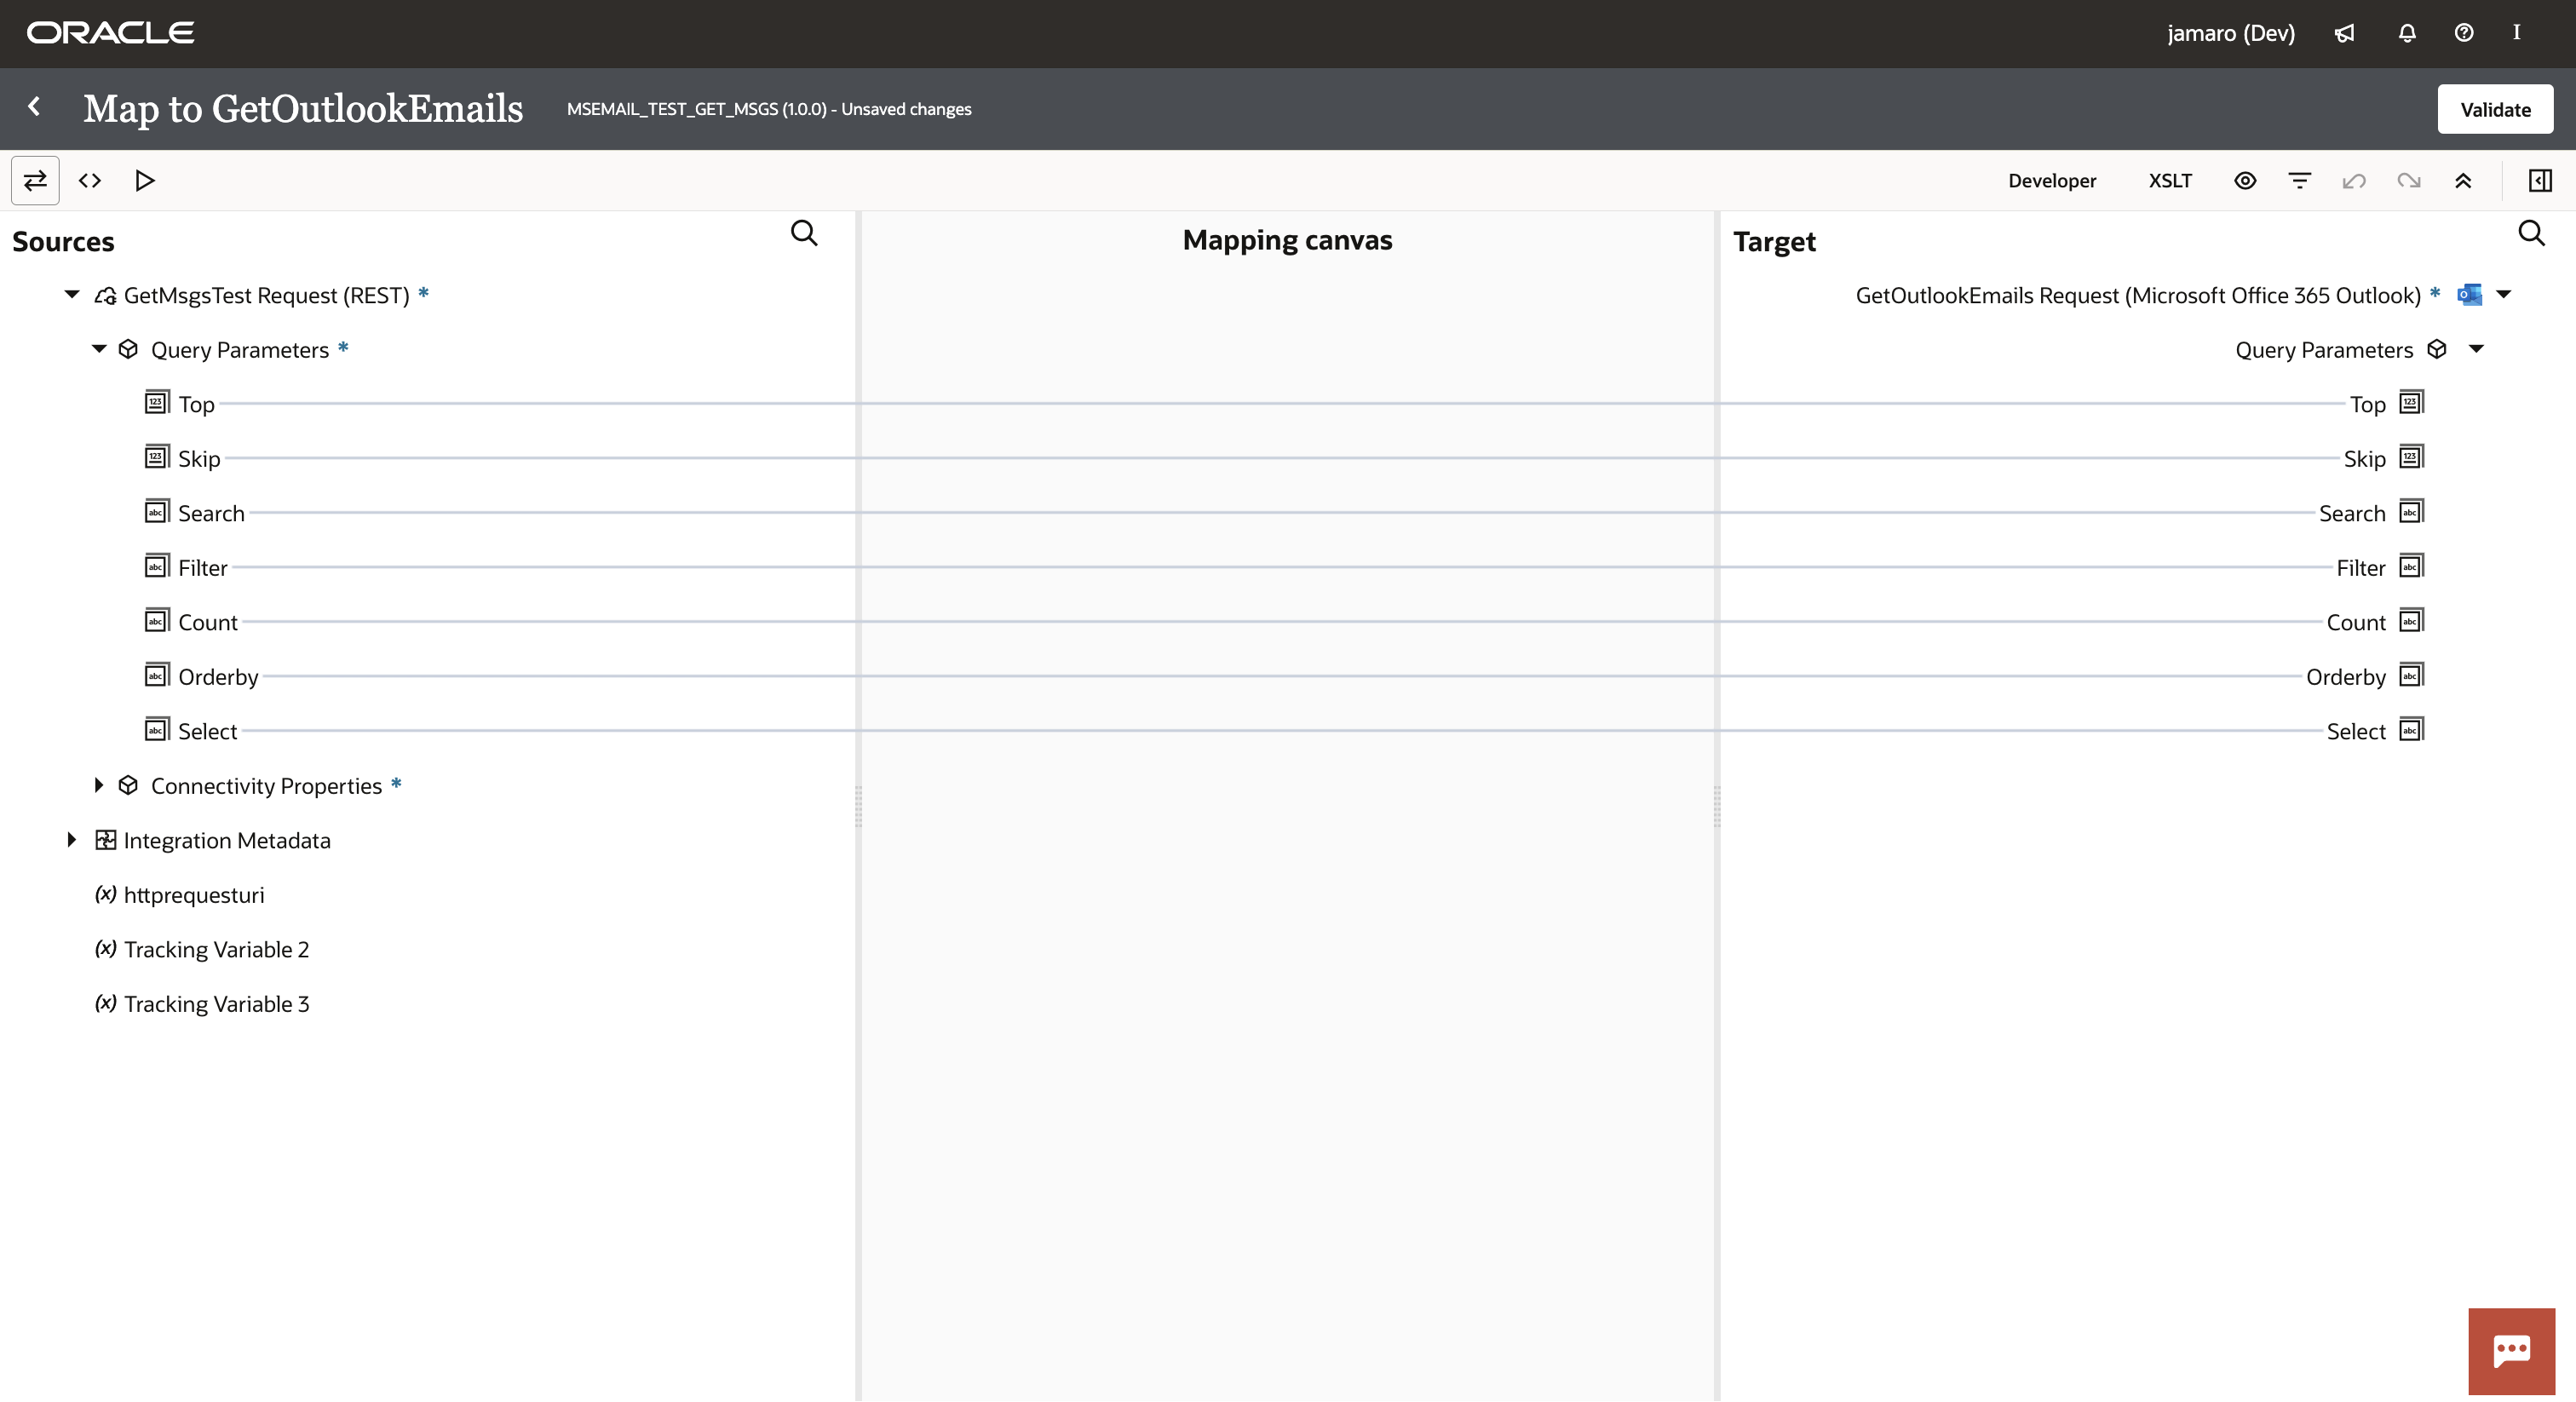
Task: Collapse GetMsgsTest Request (REST) node
Action: tap(72, 294)
